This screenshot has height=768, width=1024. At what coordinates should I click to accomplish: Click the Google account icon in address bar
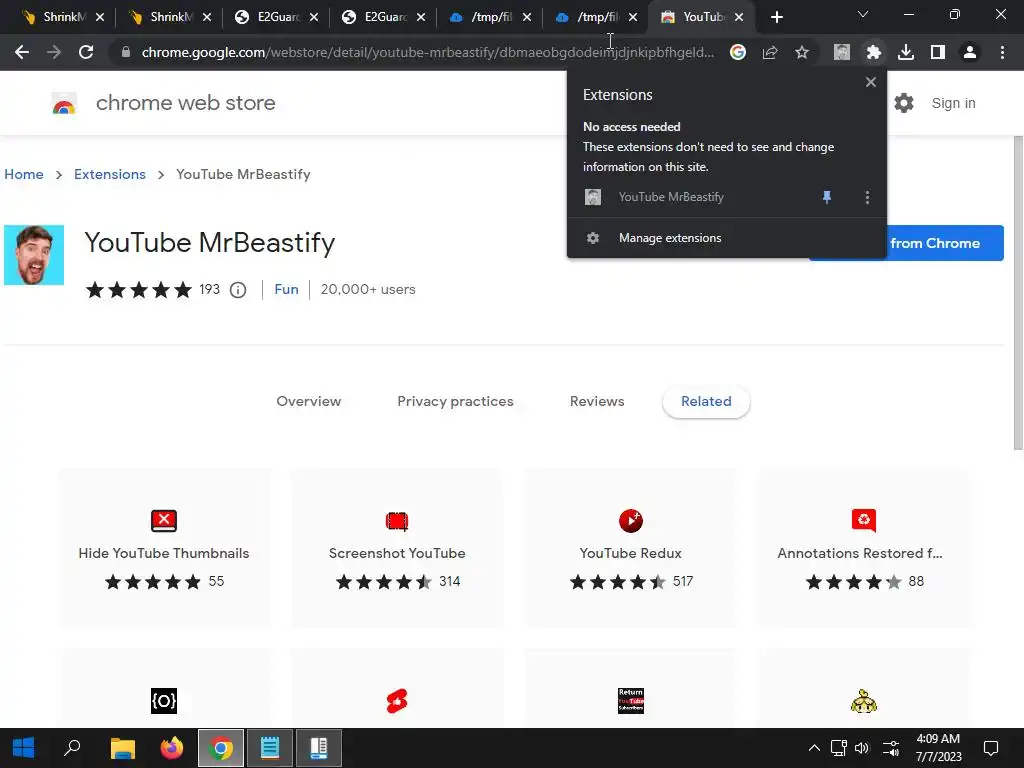(738, 52)
